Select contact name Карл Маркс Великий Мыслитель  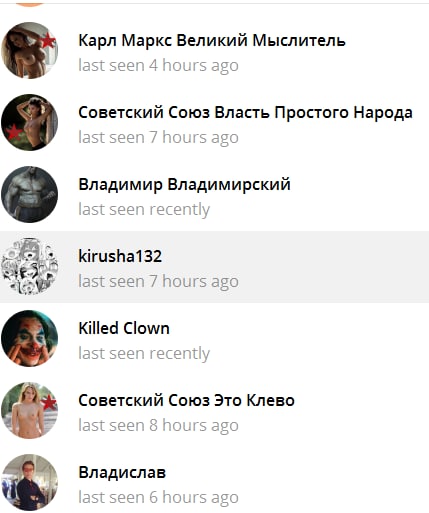[x=212, y=41]
